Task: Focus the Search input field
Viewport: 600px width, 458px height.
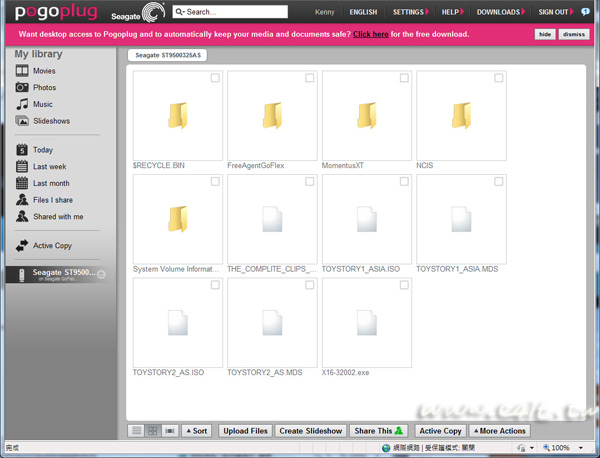Action: click(x=230, y=12)
